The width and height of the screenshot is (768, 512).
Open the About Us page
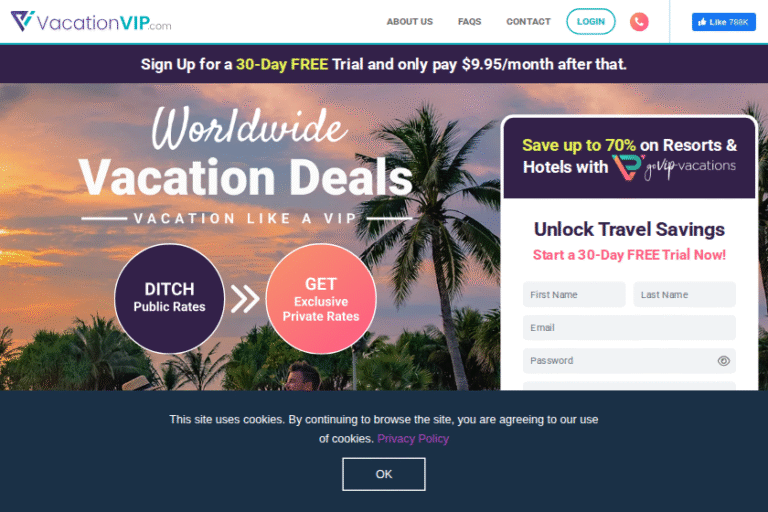[x=409, y=22]
